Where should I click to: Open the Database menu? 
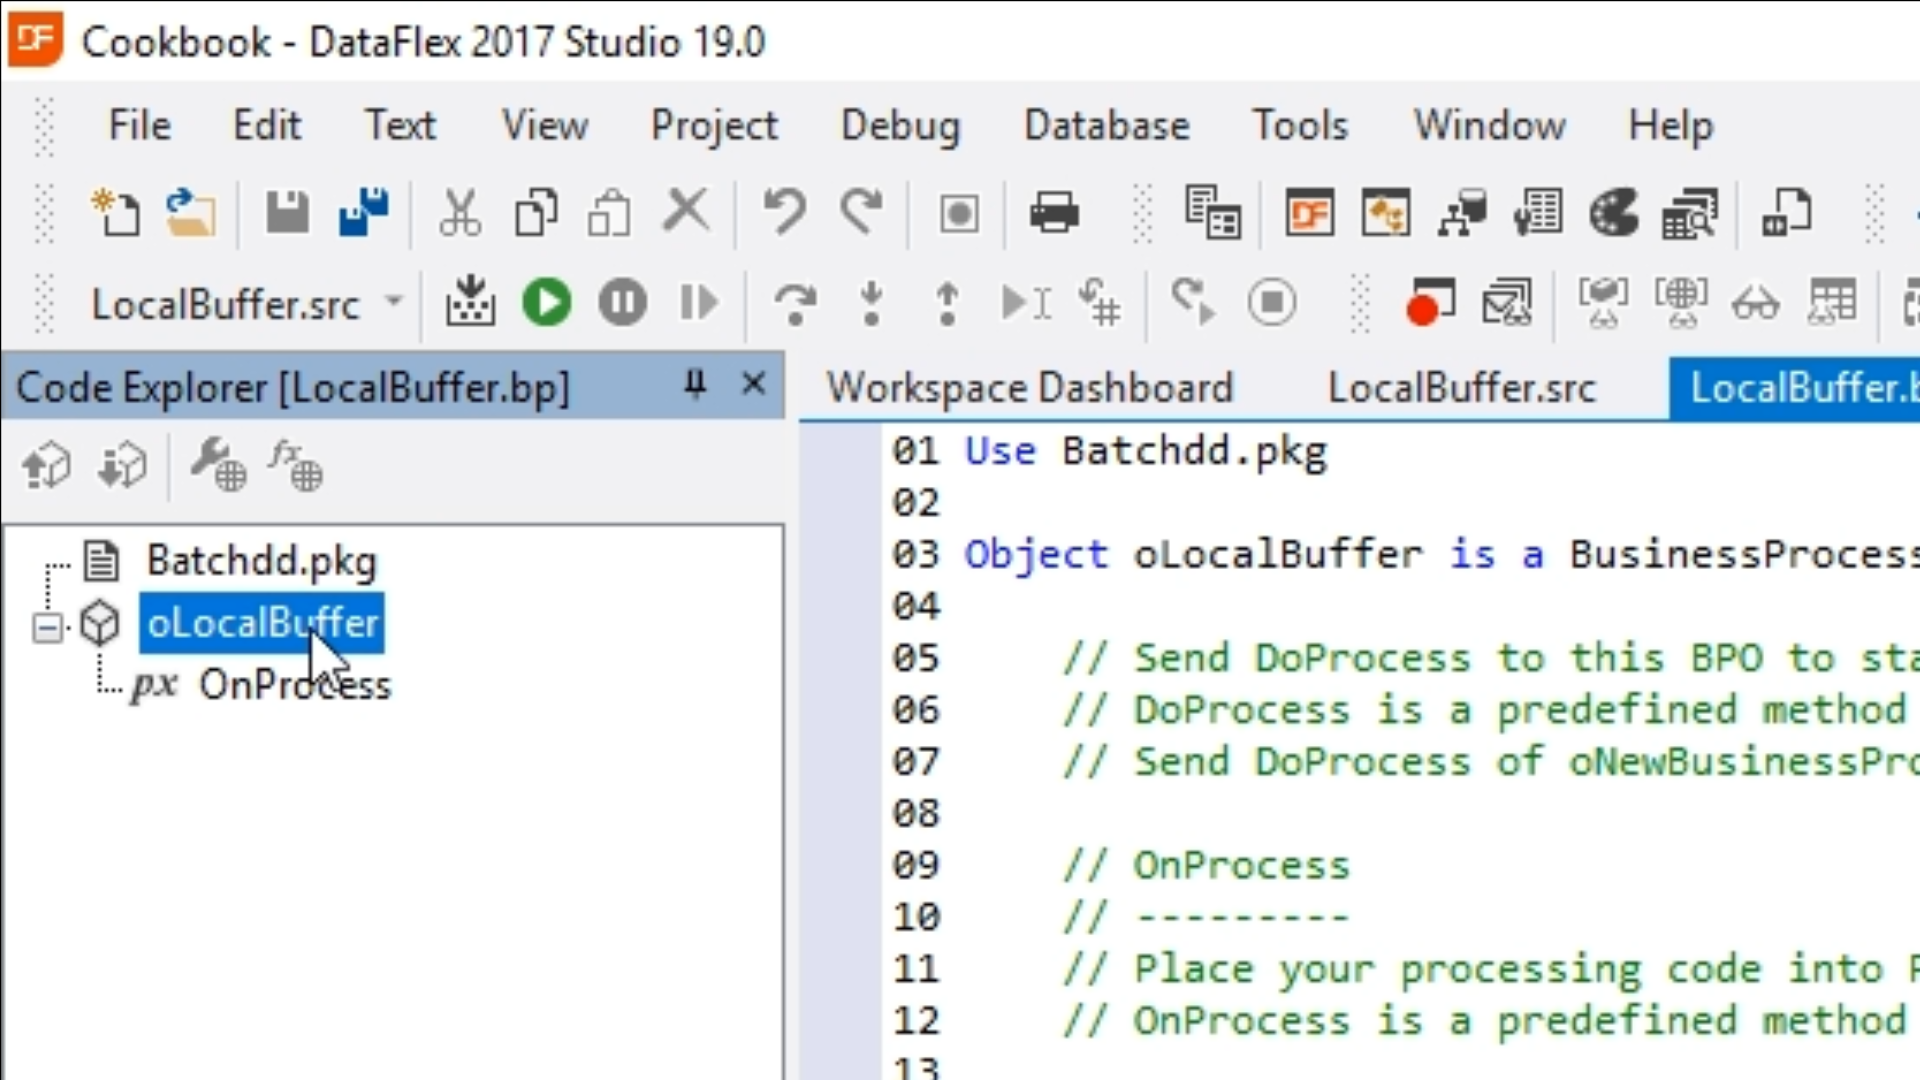click(1106, 126)
